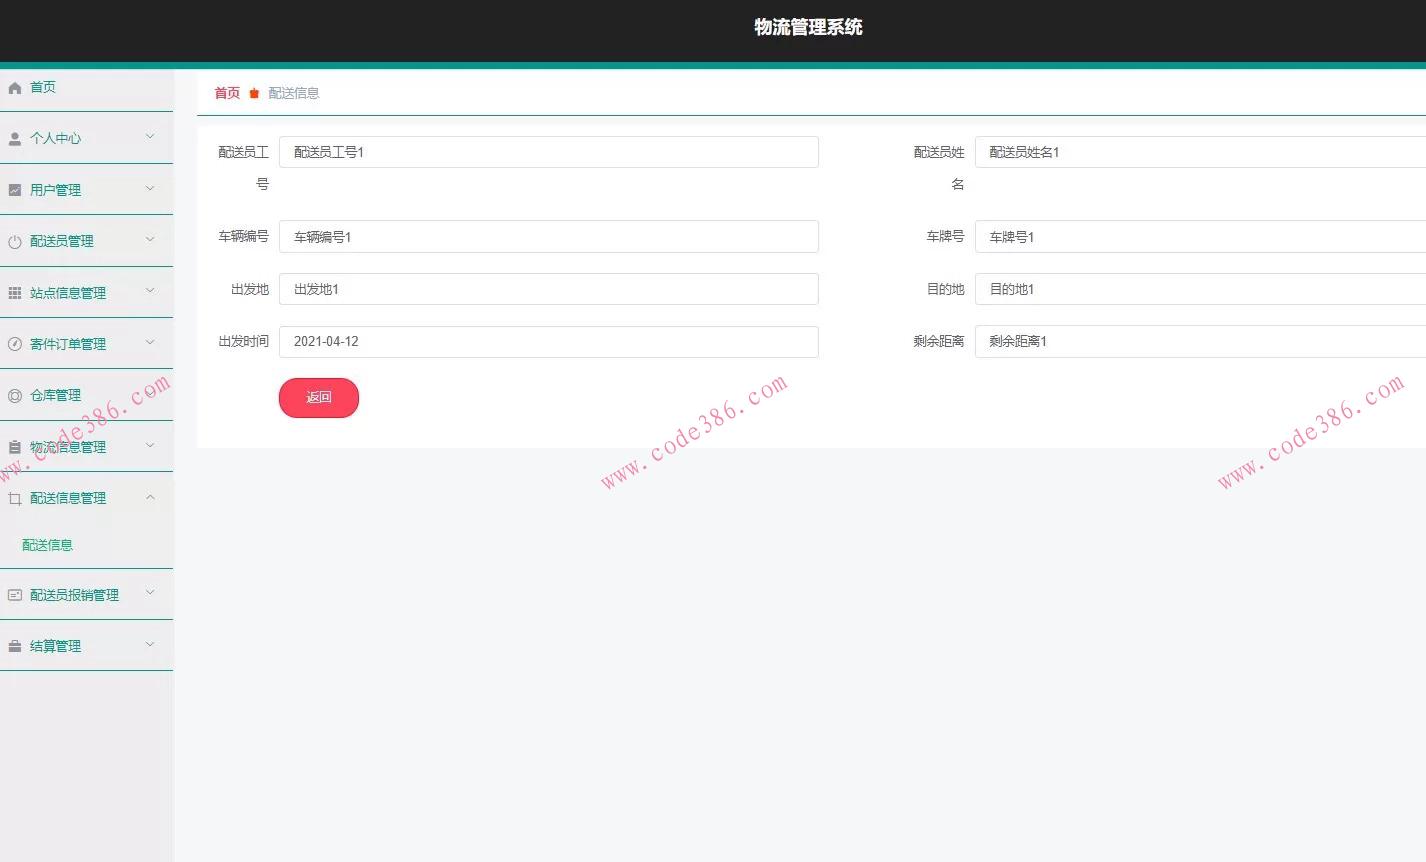
Task: Click the grid icon for 站点信息管理
Action: coord(15,293)
